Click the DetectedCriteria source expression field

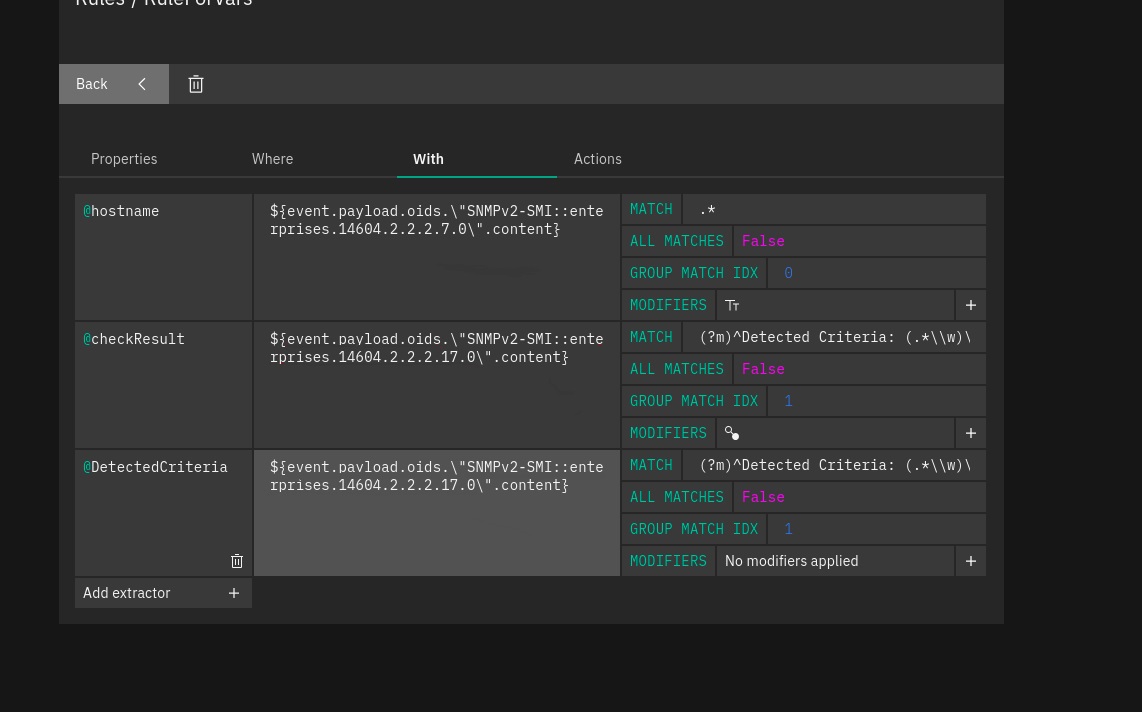pos(436,512)
